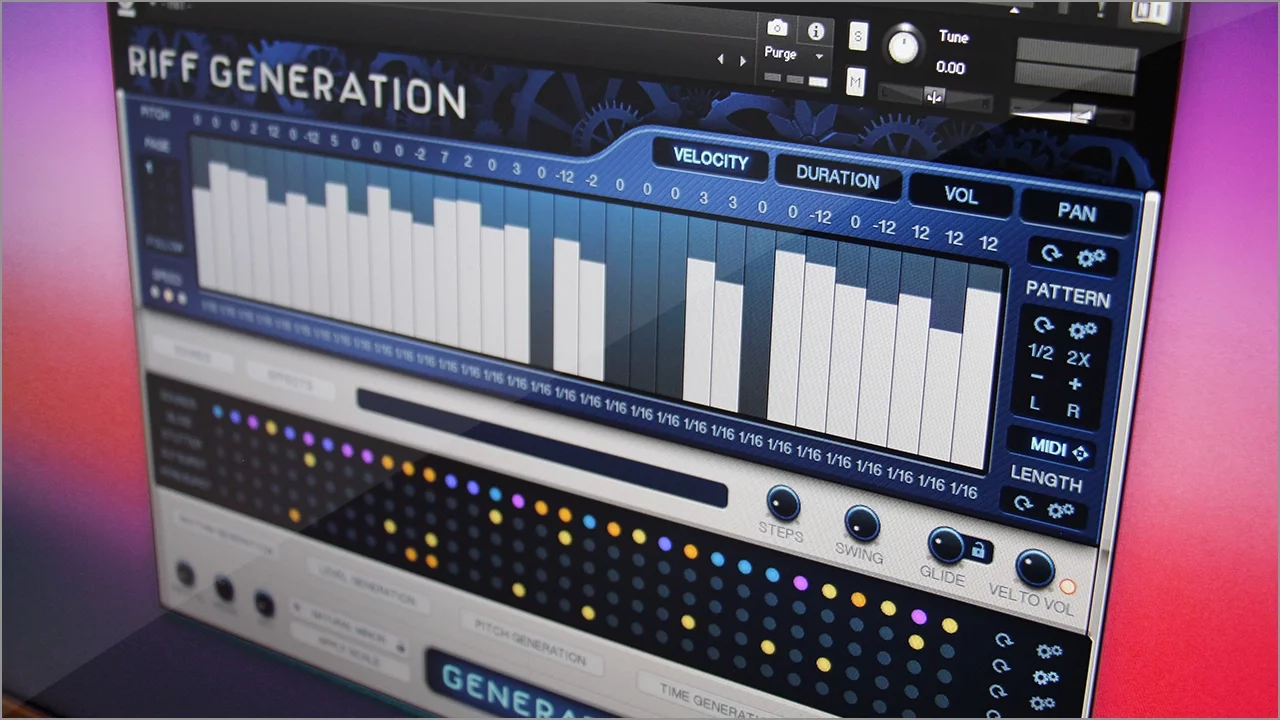Enable the orange VEL TO VOL indicator light
Image resolution: width=1280 pixels, height=720 pixels.
(x=1067, y=587)
